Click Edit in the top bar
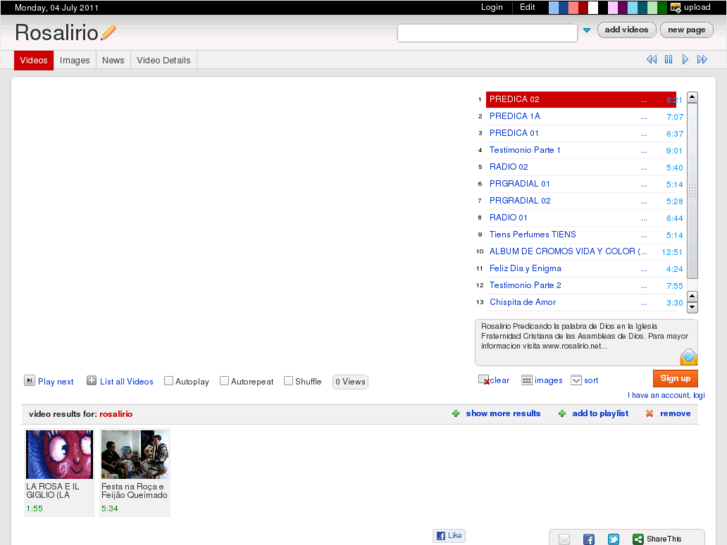727x545 pixels. pyautogui.click(x=527, y=7)
